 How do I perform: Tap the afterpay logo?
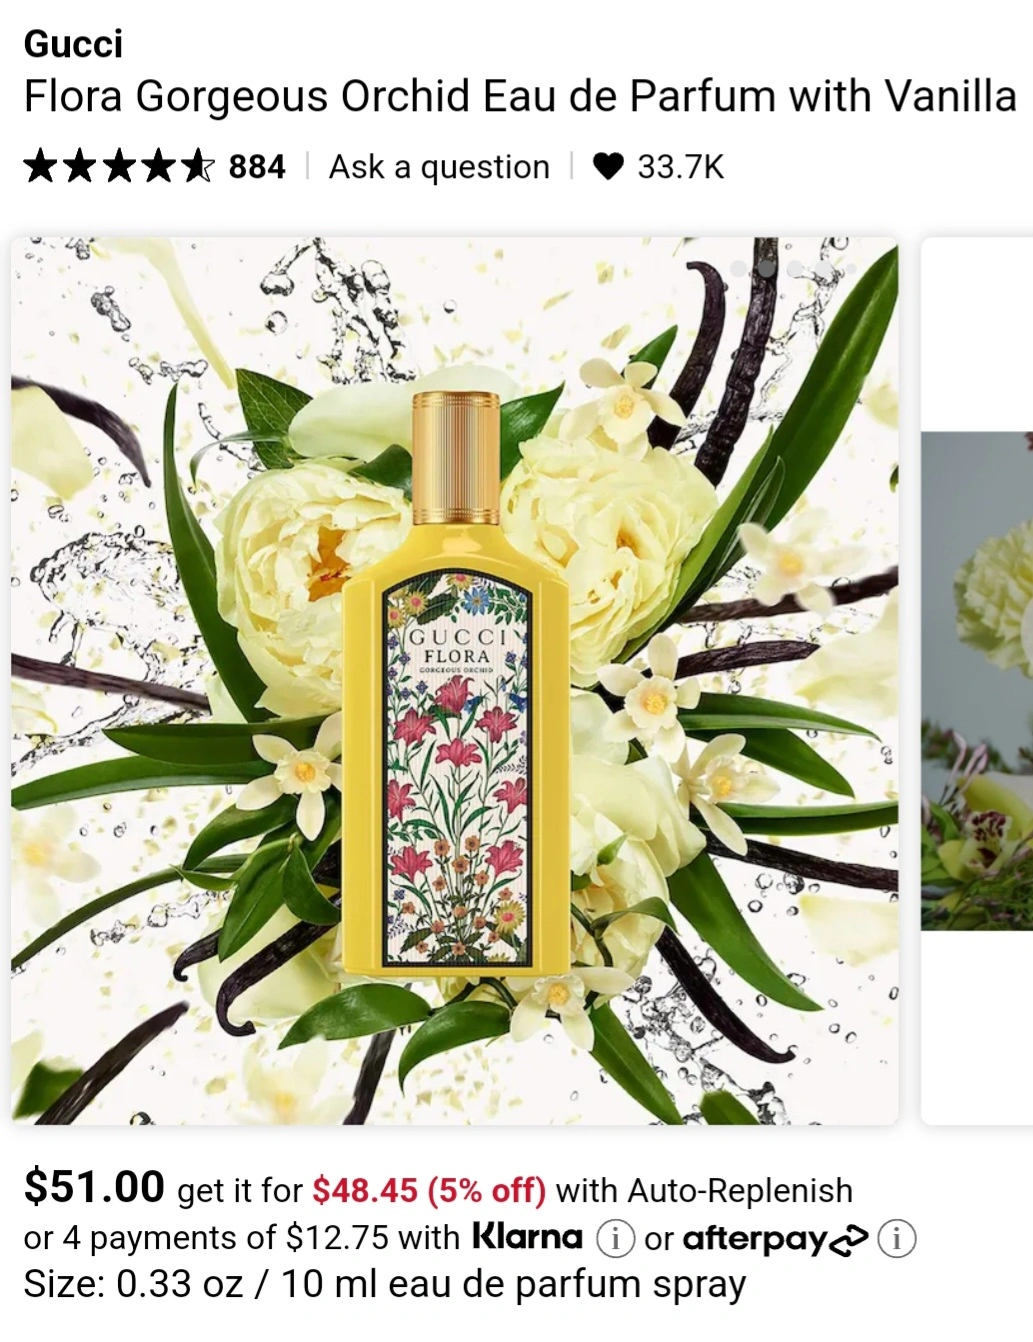(775, 1239)
